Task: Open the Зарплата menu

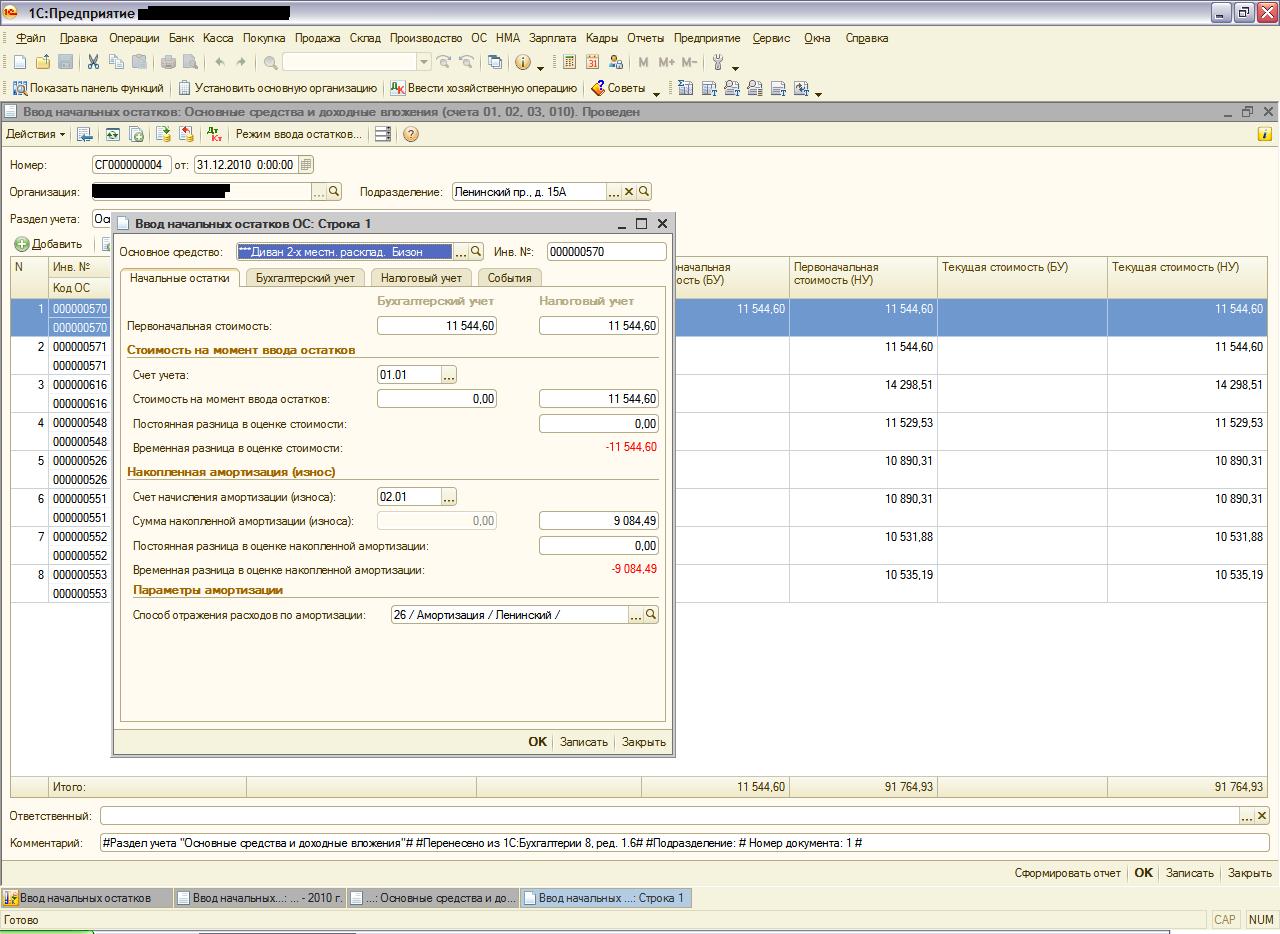Action: [x=552, y=38]
